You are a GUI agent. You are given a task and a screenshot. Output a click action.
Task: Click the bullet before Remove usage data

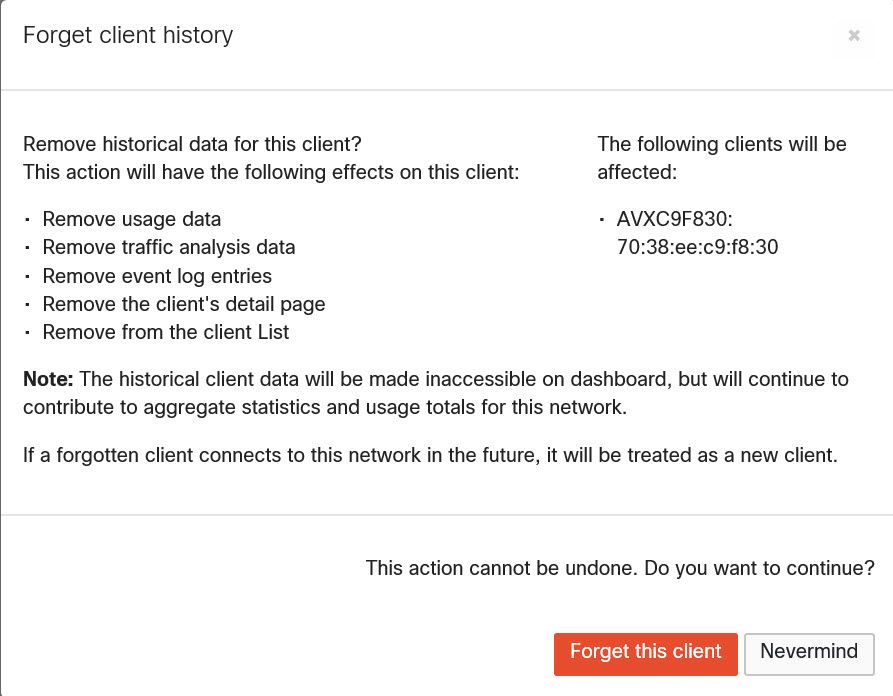point(28,220)
